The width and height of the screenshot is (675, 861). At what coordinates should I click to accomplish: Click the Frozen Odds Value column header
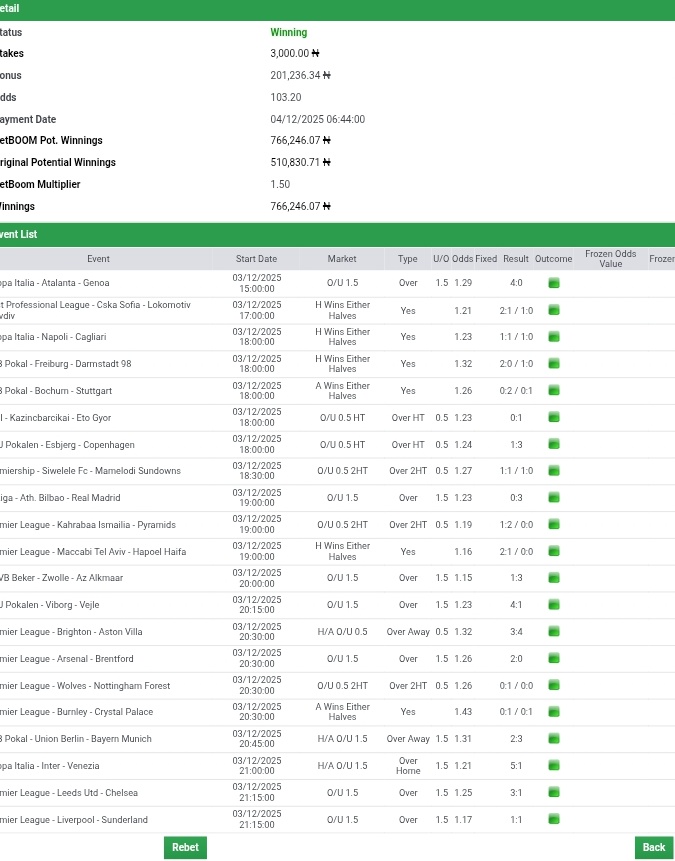[x=610, y=259]
